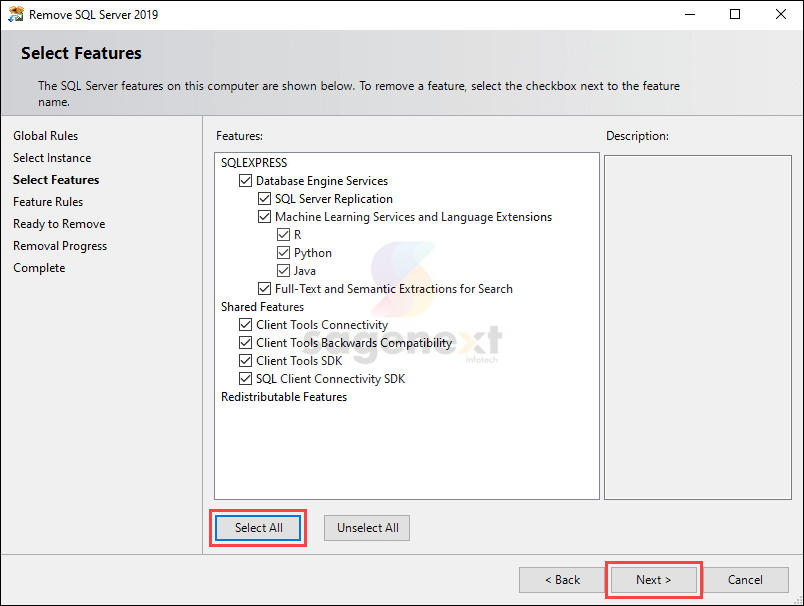Viewport: 804px width, 606px height.
Task: Toggle Client Tools Connectivity checkbox
Action: tap(245, 325)
